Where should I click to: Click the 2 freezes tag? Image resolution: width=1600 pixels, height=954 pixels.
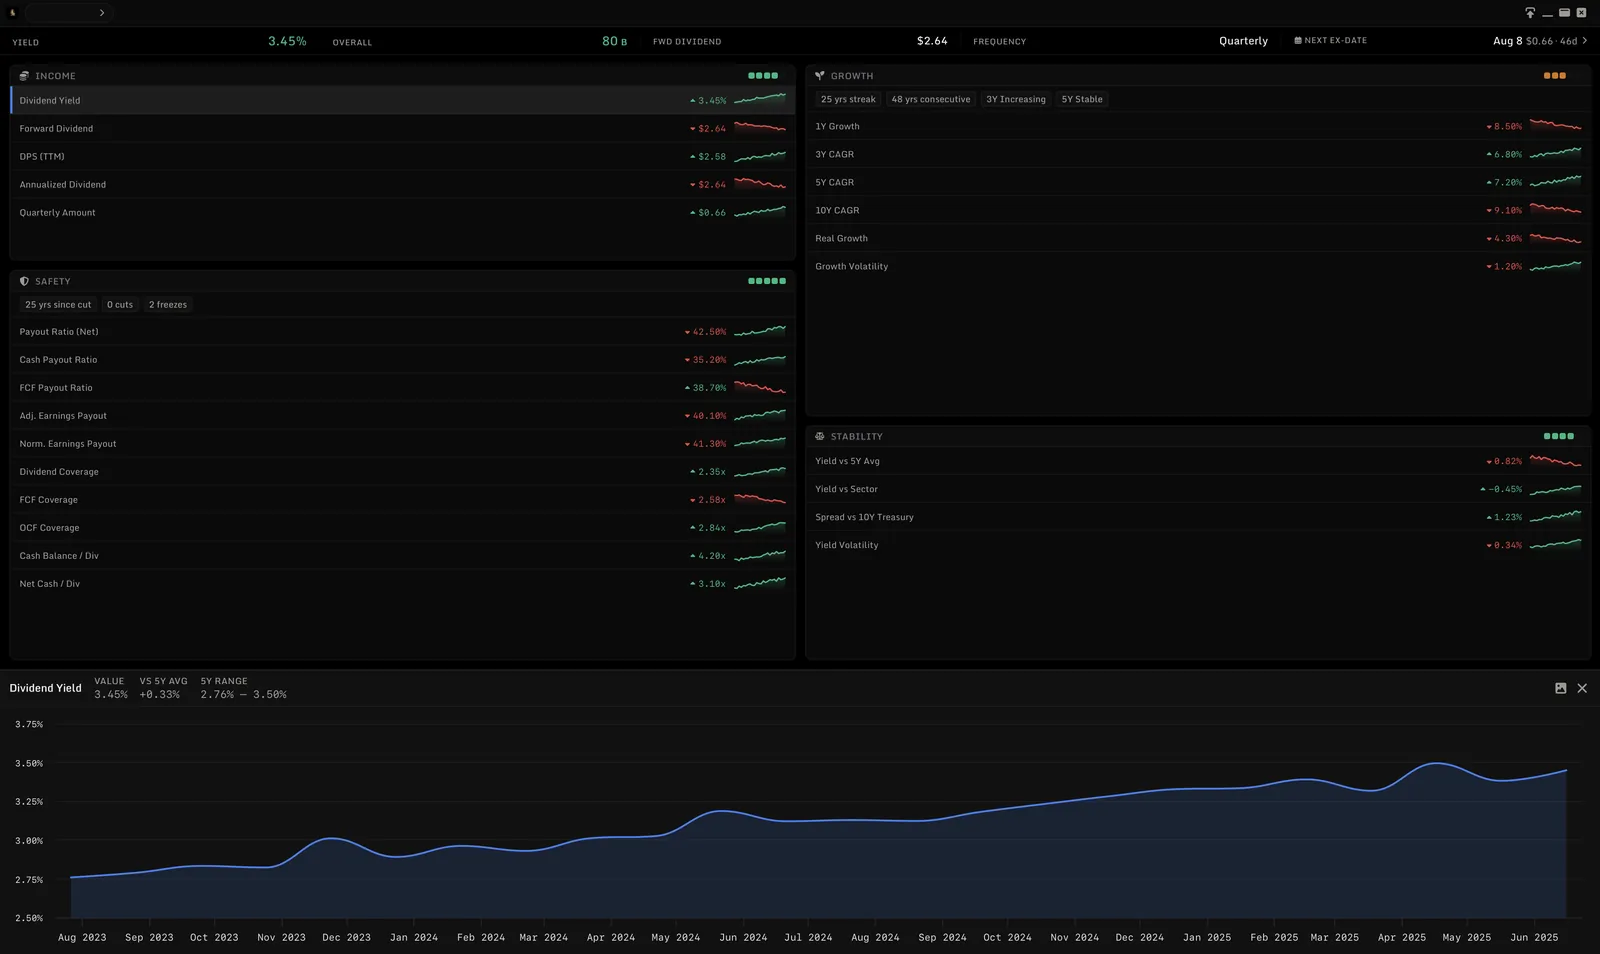pos(168,305)
